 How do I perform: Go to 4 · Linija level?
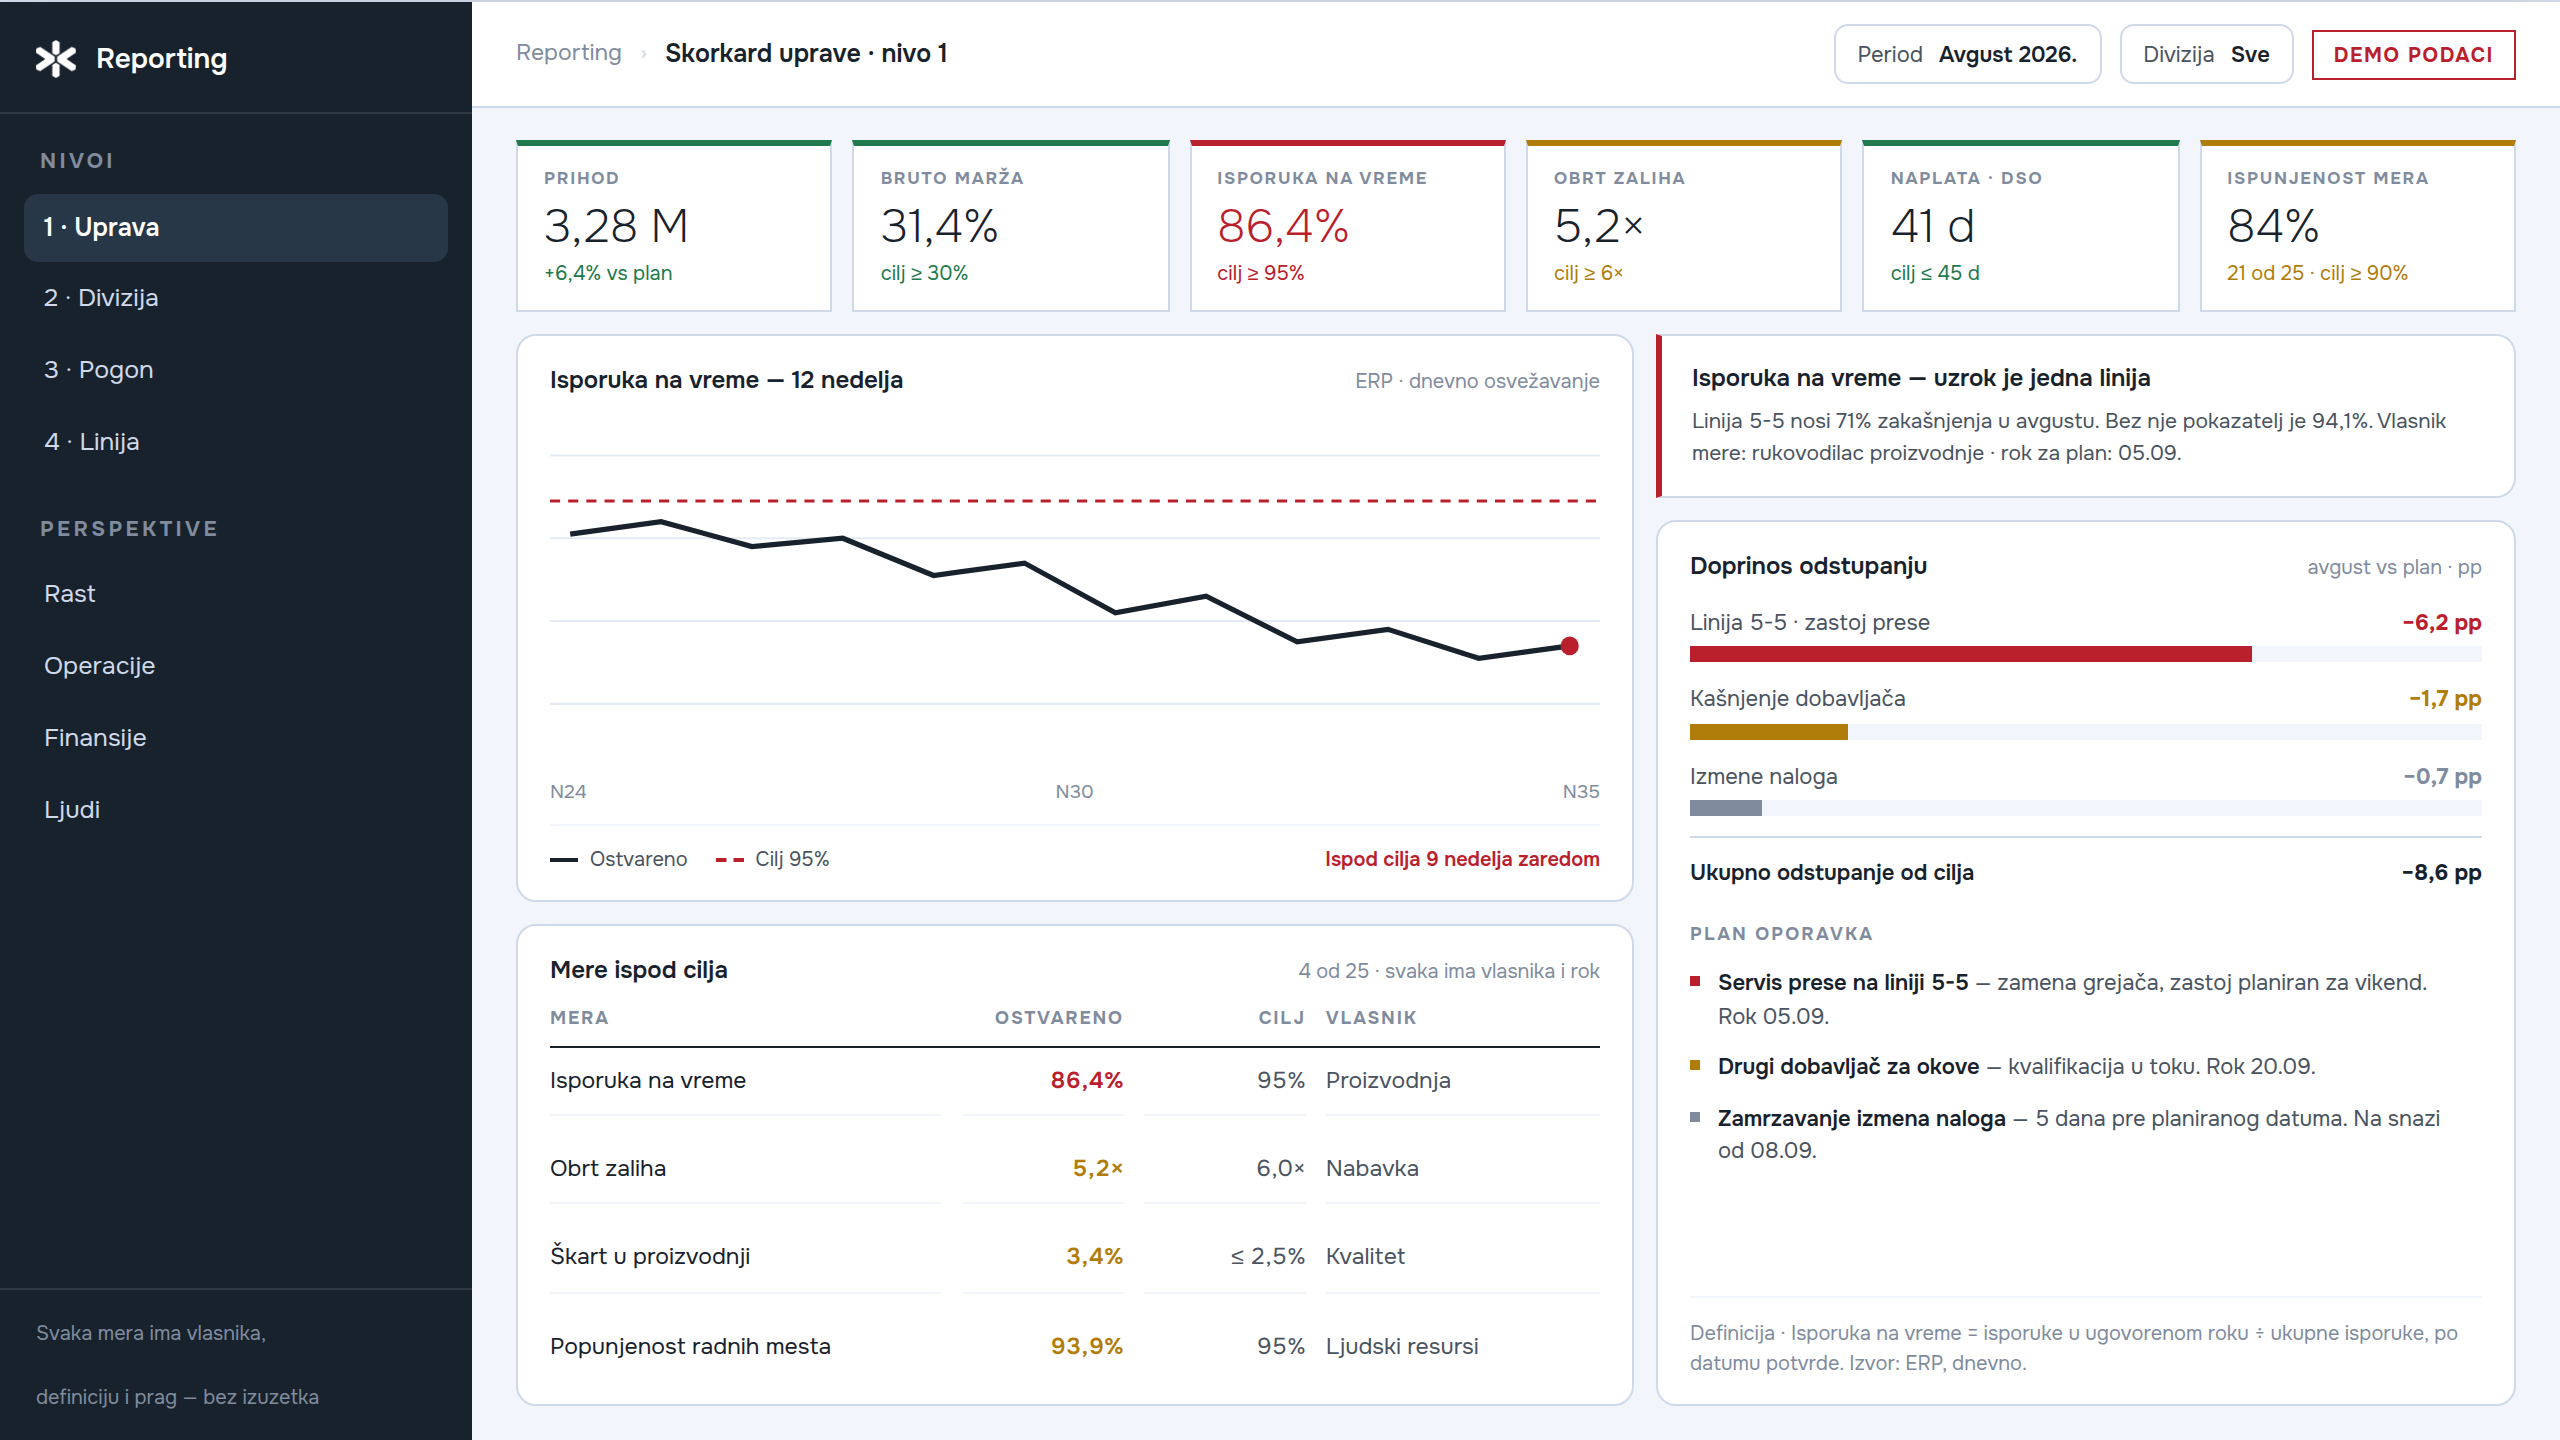pos(236,442)
